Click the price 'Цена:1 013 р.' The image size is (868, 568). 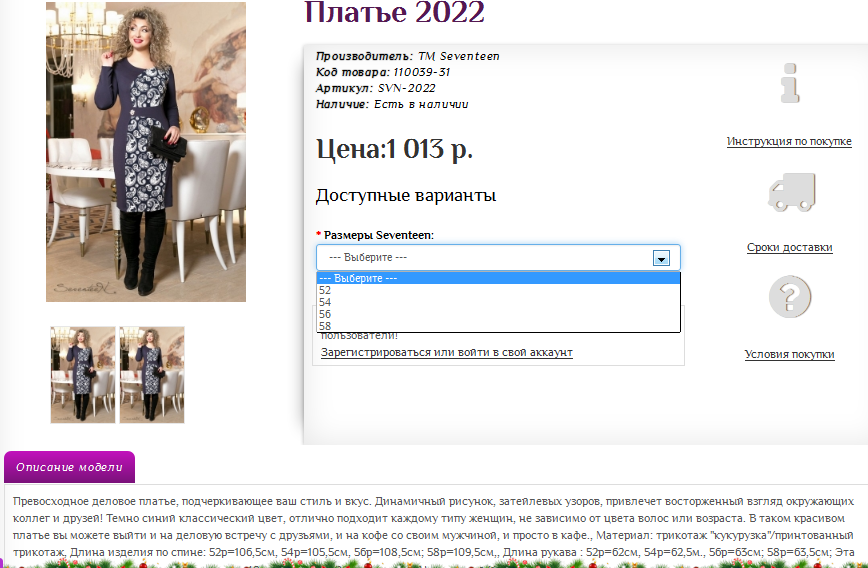(394, 149)
